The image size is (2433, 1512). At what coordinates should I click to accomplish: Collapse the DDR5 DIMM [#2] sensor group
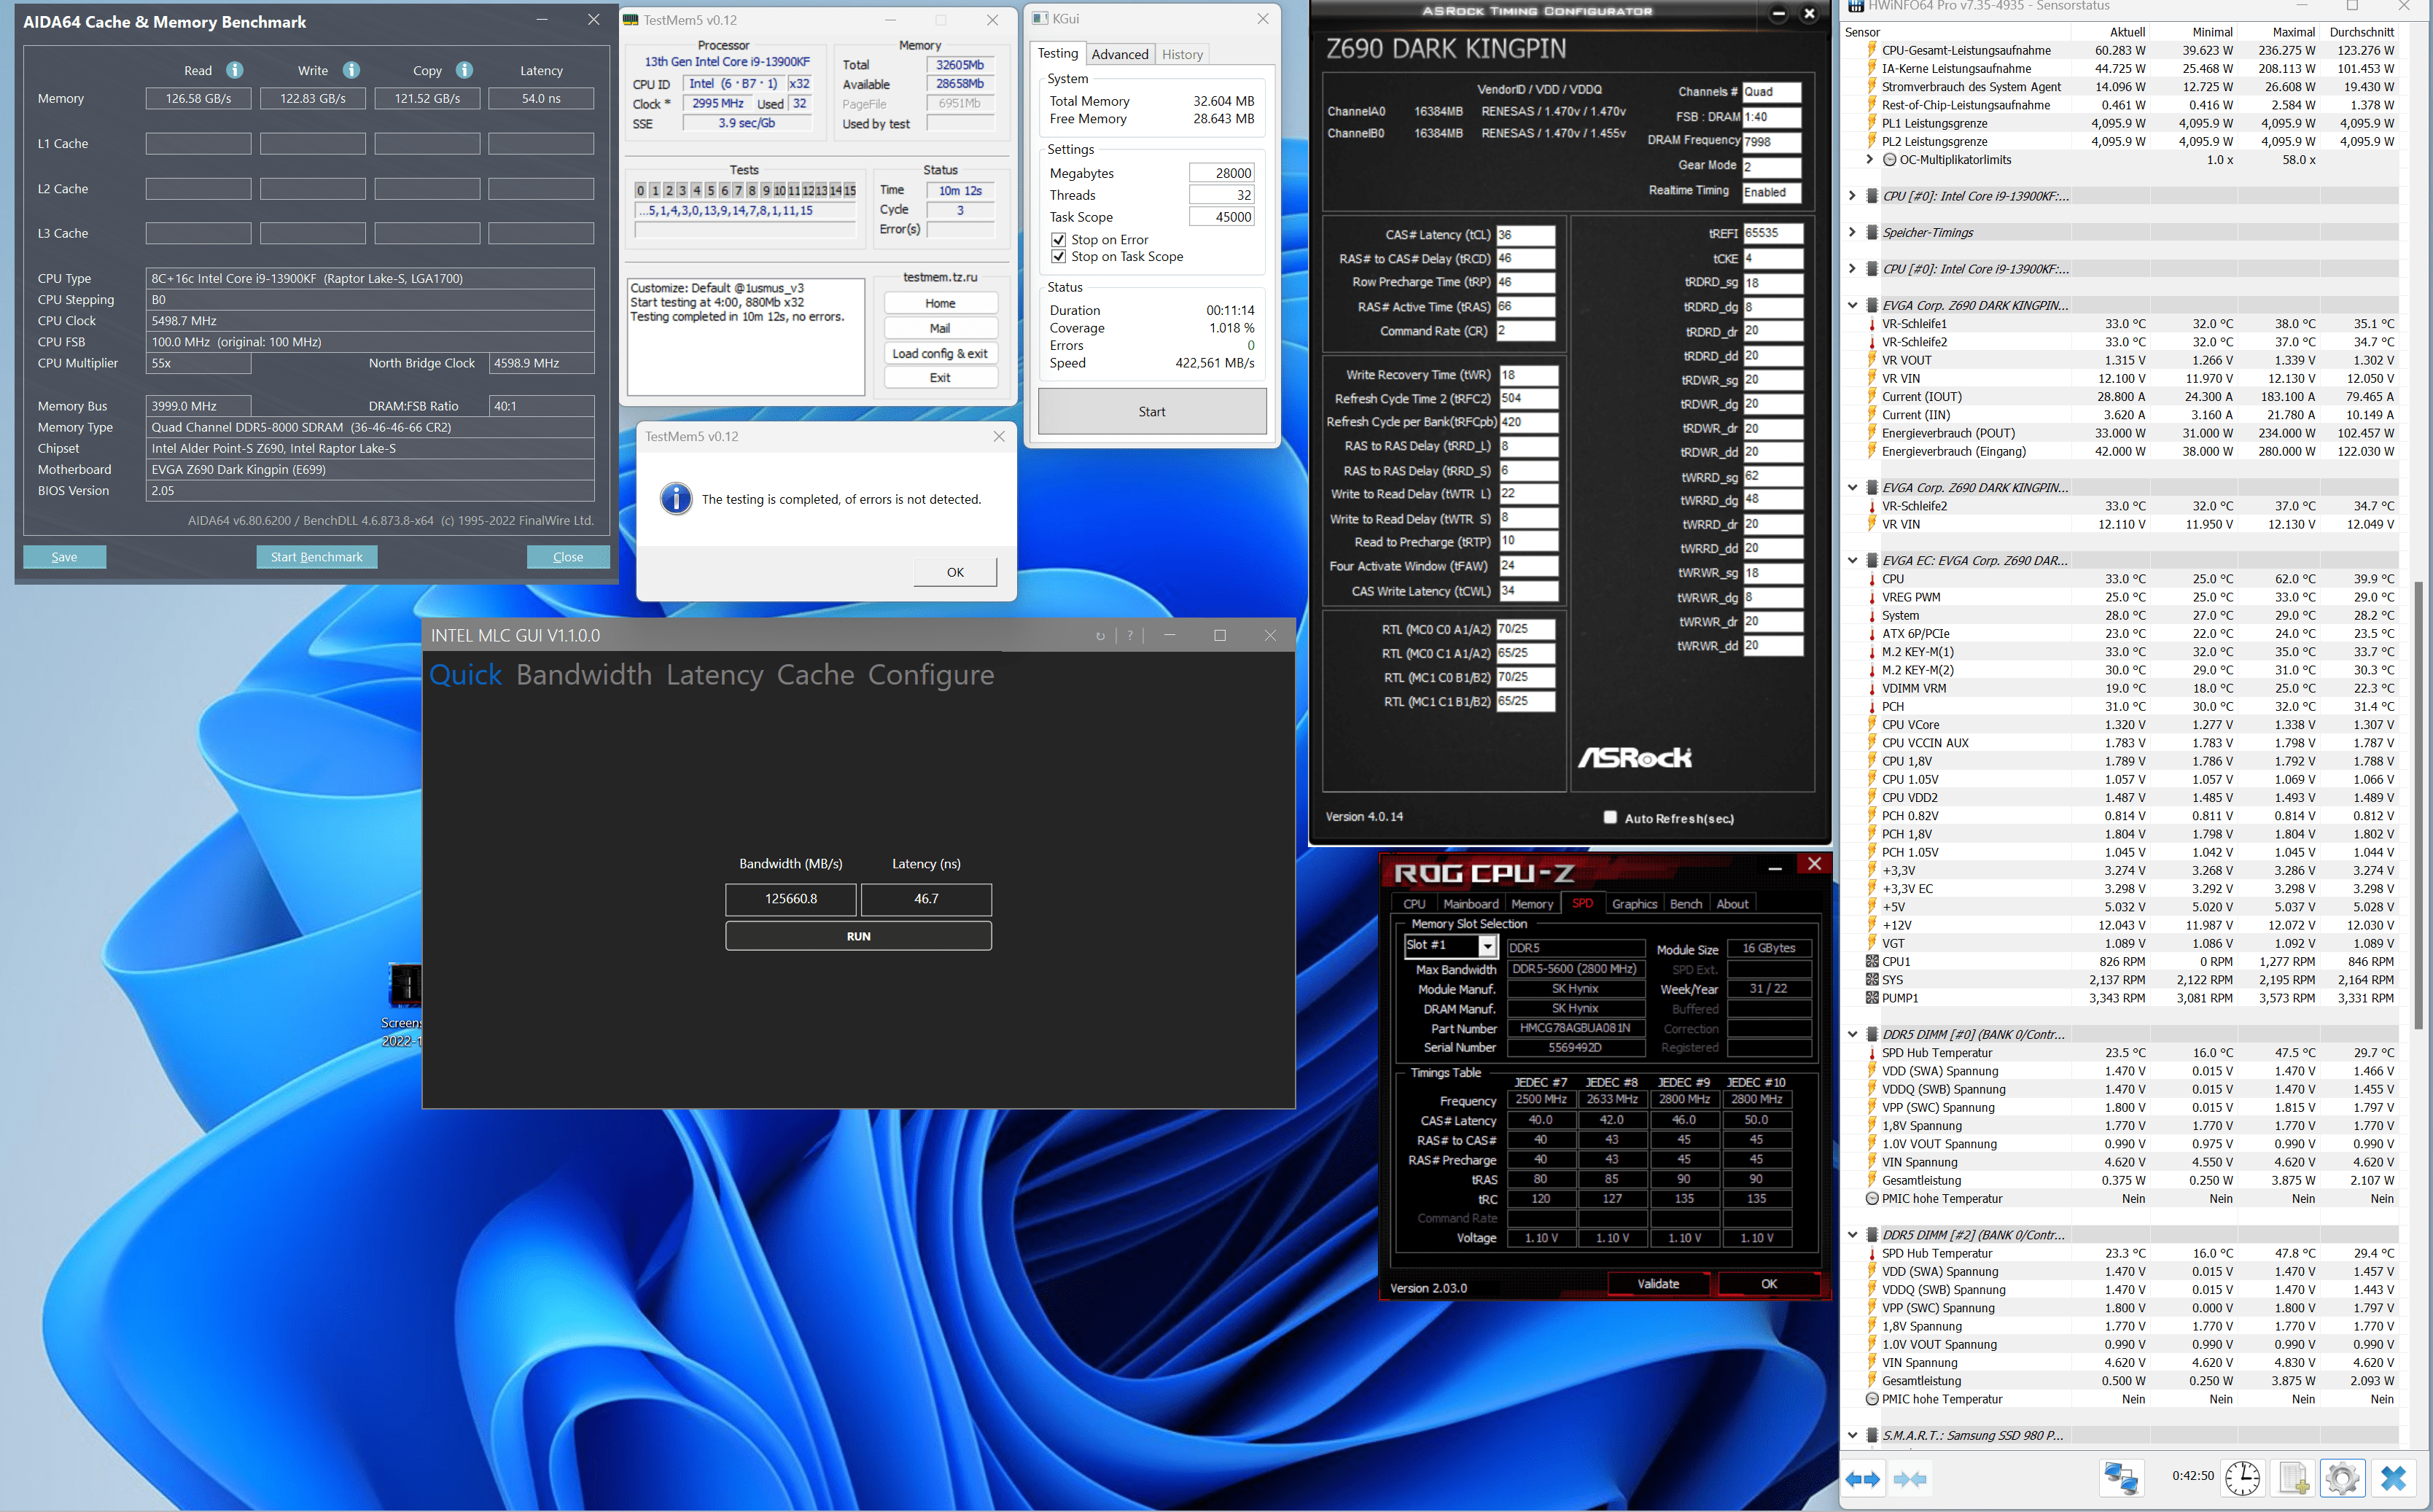(x=1852, y=1236)
